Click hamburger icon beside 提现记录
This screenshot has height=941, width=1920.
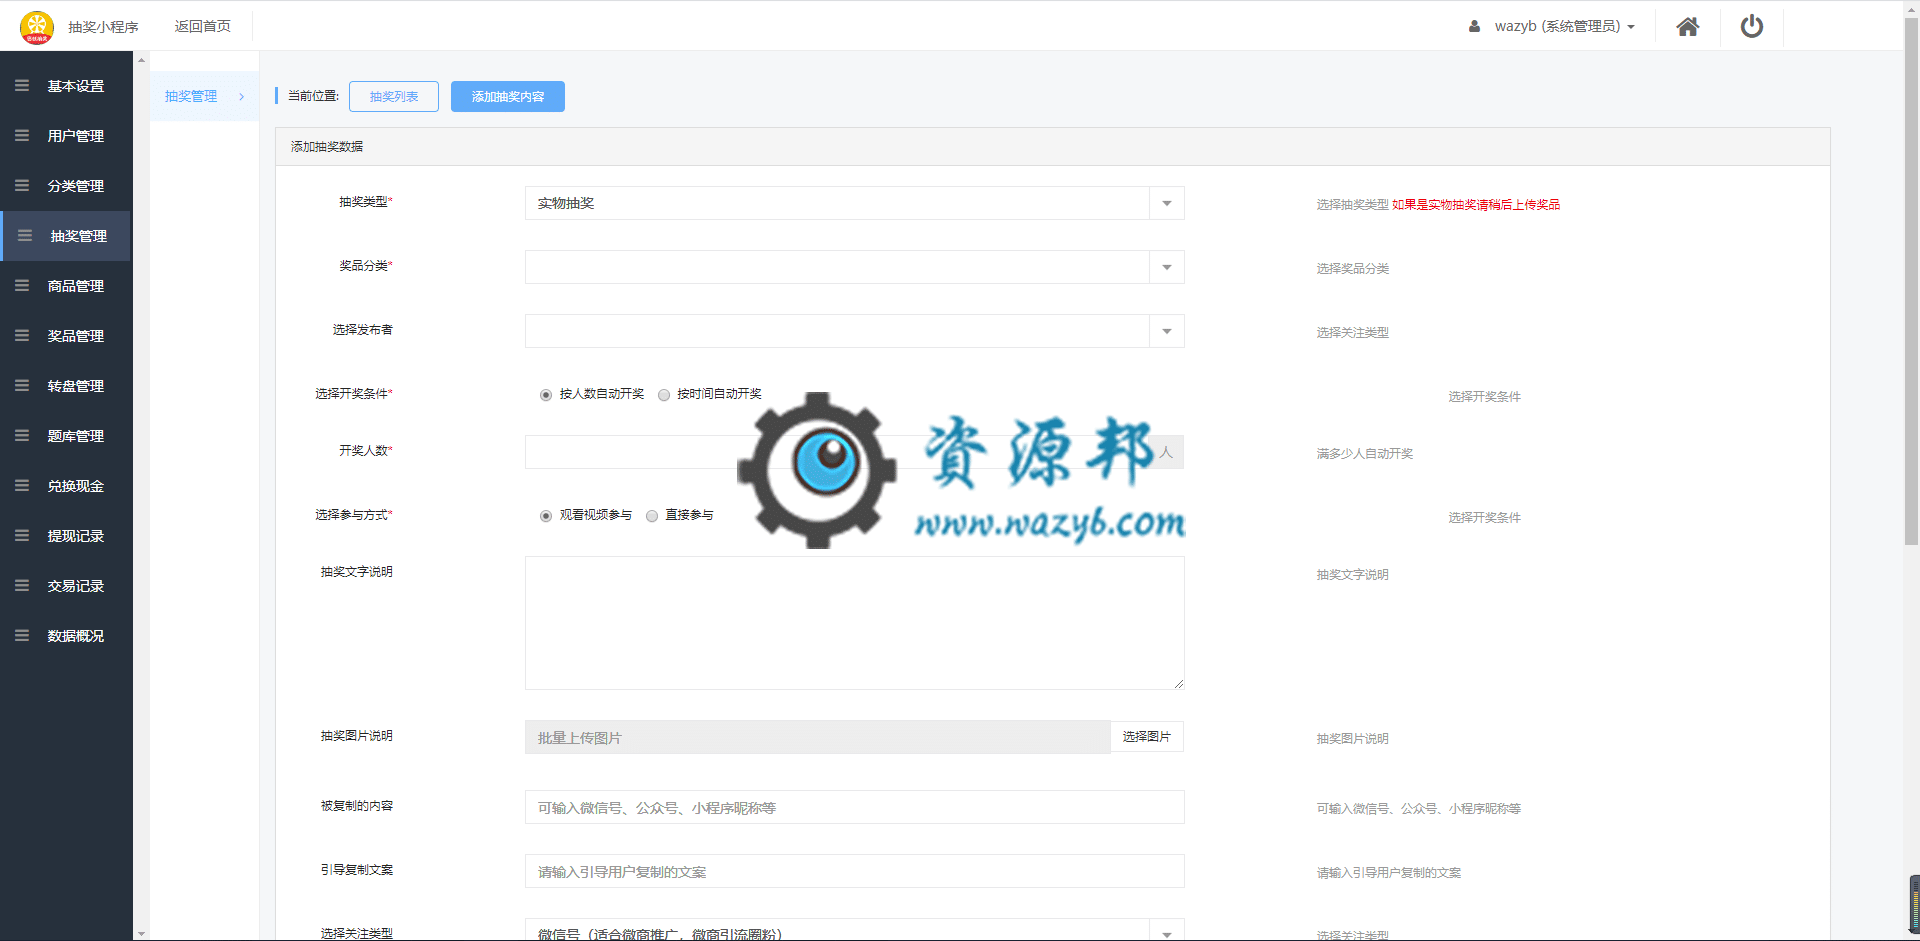22,536
